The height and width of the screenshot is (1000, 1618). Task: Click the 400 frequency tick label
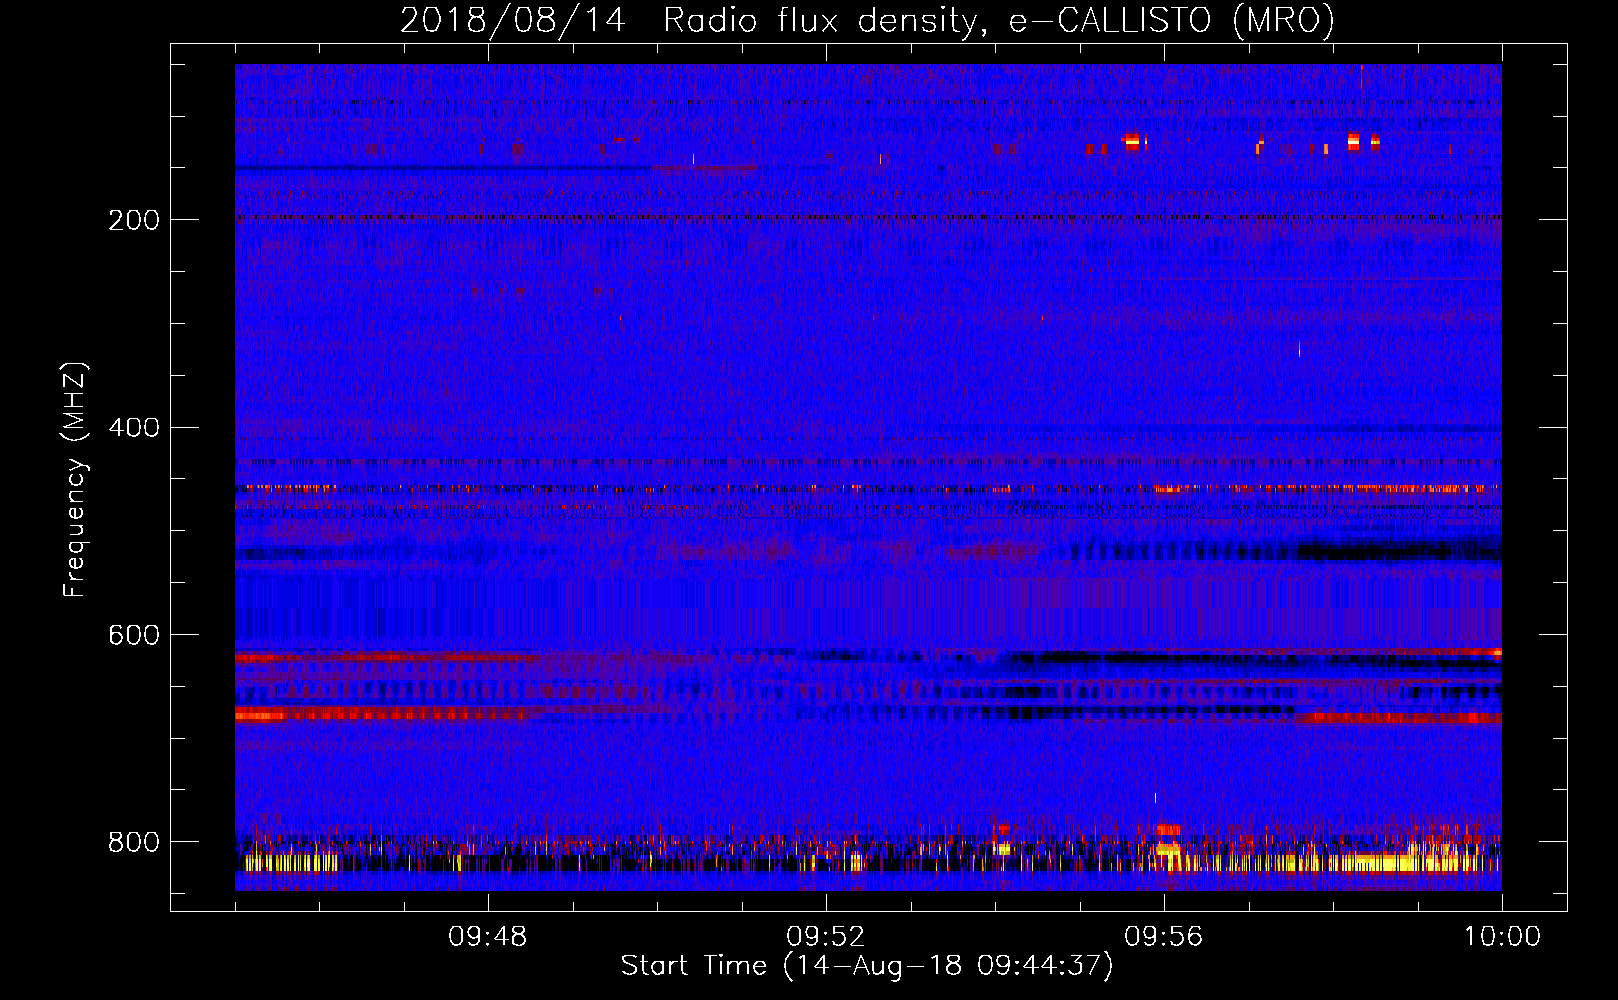tap(134, 428)
